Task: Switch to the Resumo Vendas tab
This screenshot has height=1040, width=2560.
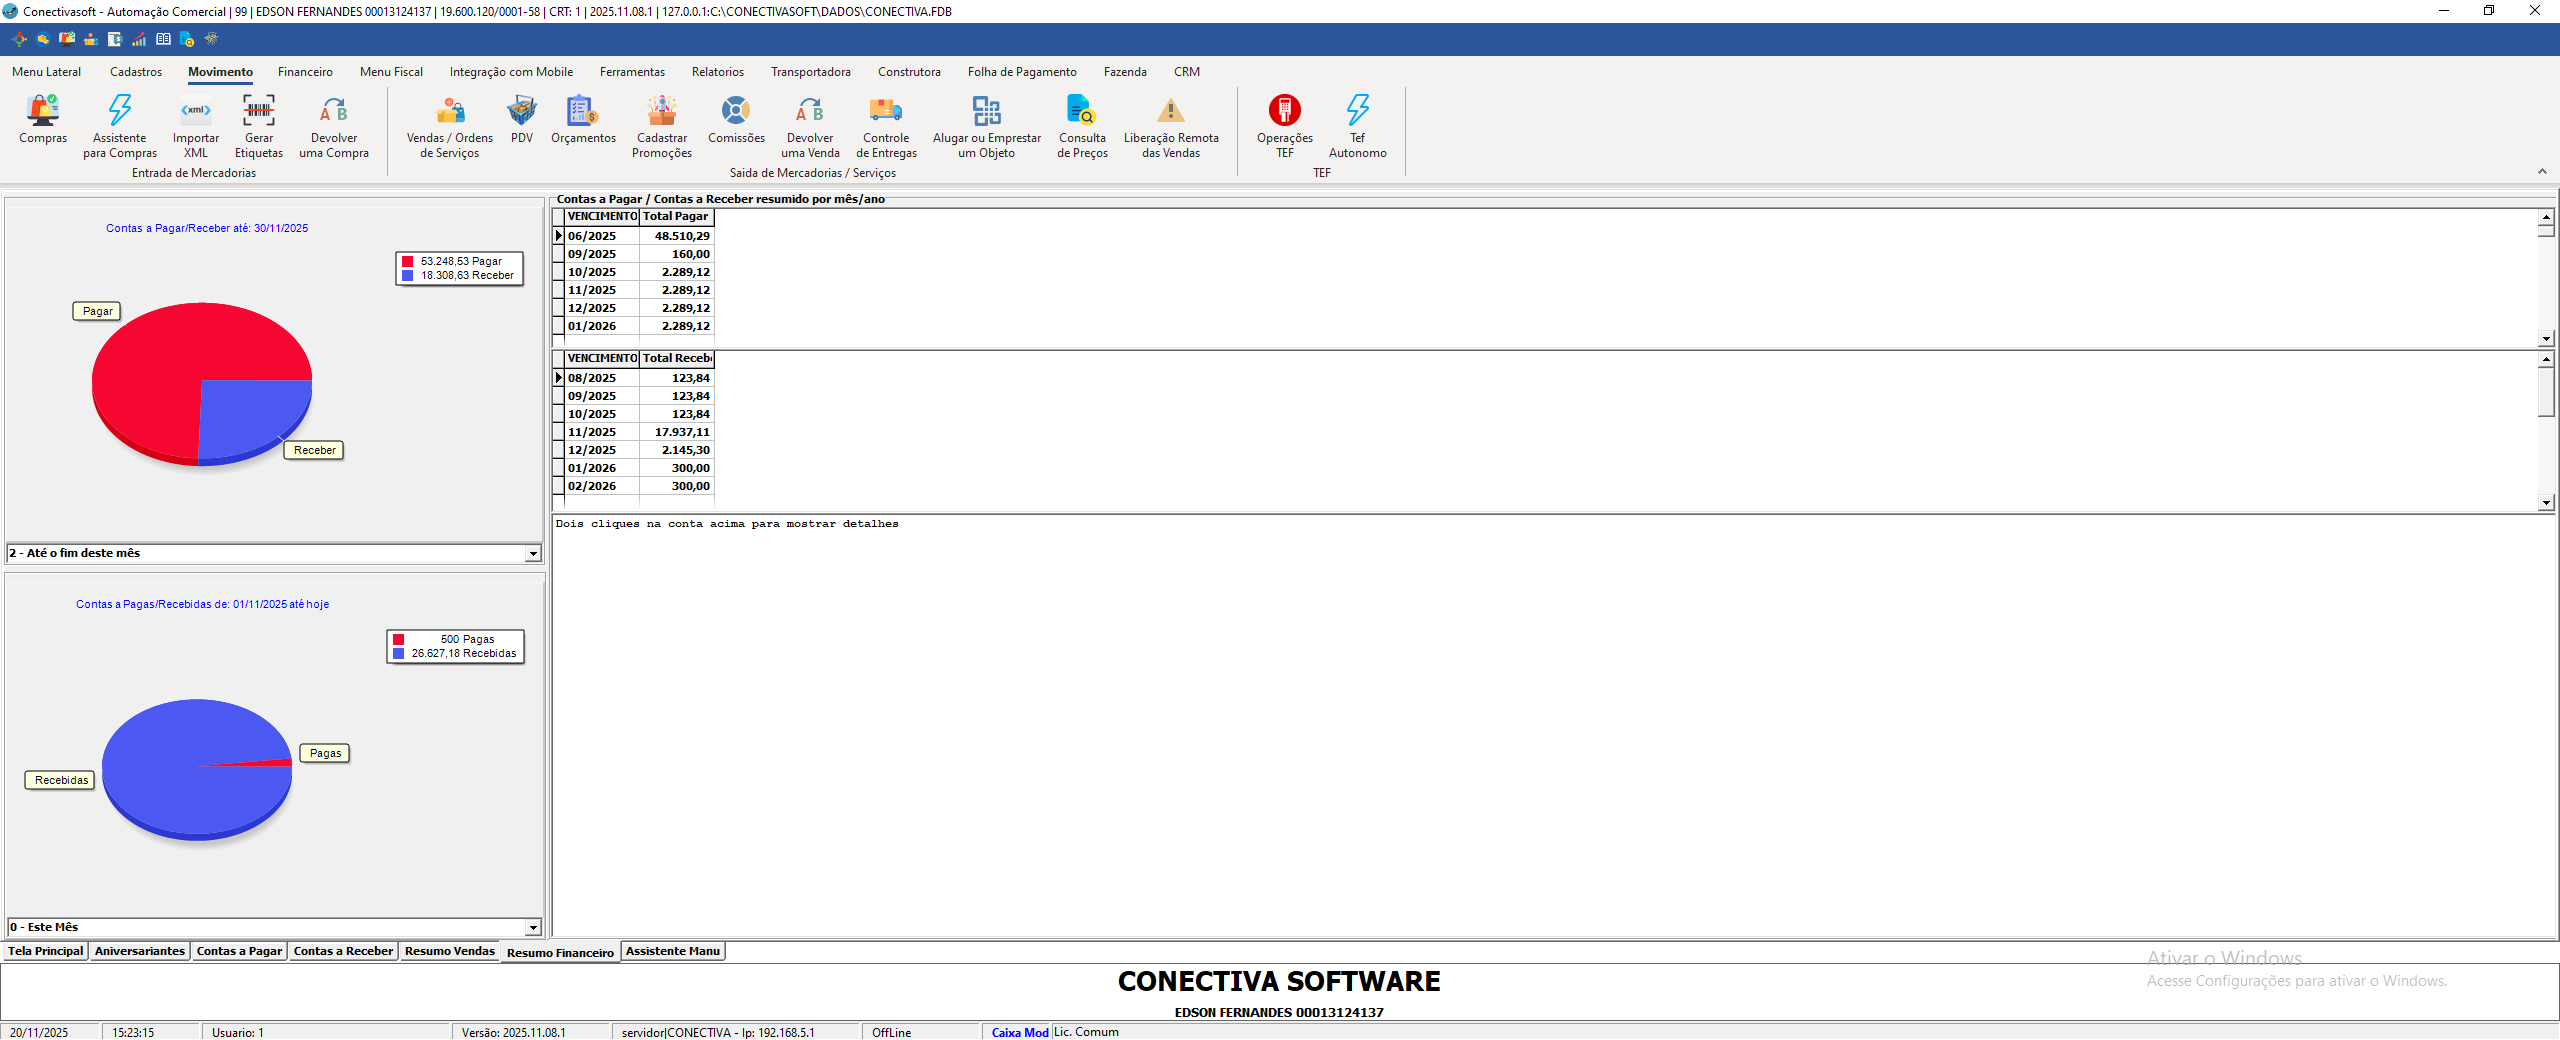Action: (449, 952)
